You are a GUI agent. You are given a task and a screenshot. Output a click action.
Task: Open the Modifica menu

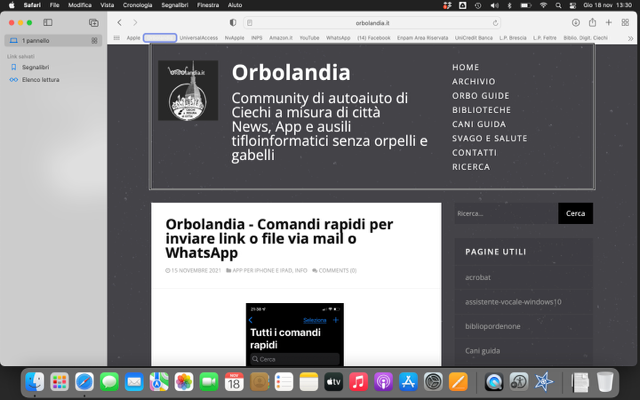click(x=80, y=5)
